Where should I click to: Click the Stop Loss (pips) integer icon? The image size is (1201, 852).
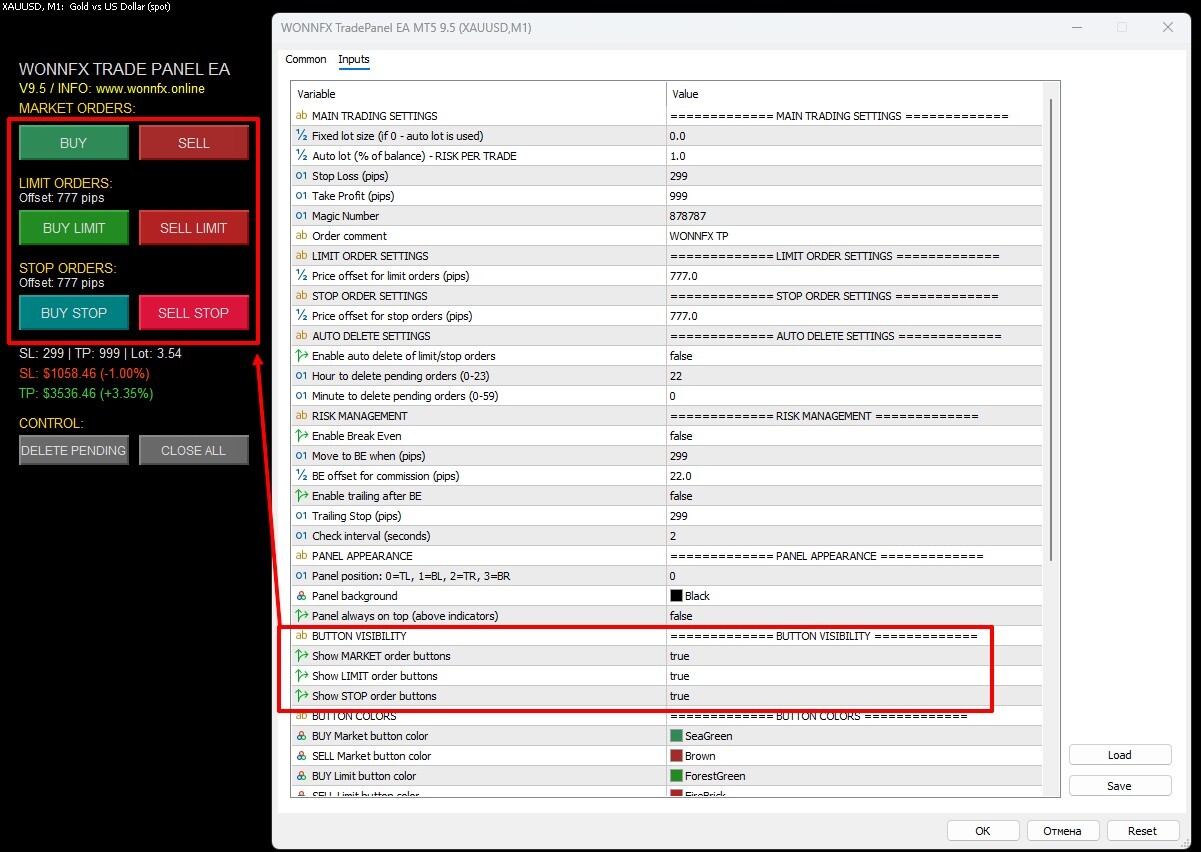click(x=301, y=176)
